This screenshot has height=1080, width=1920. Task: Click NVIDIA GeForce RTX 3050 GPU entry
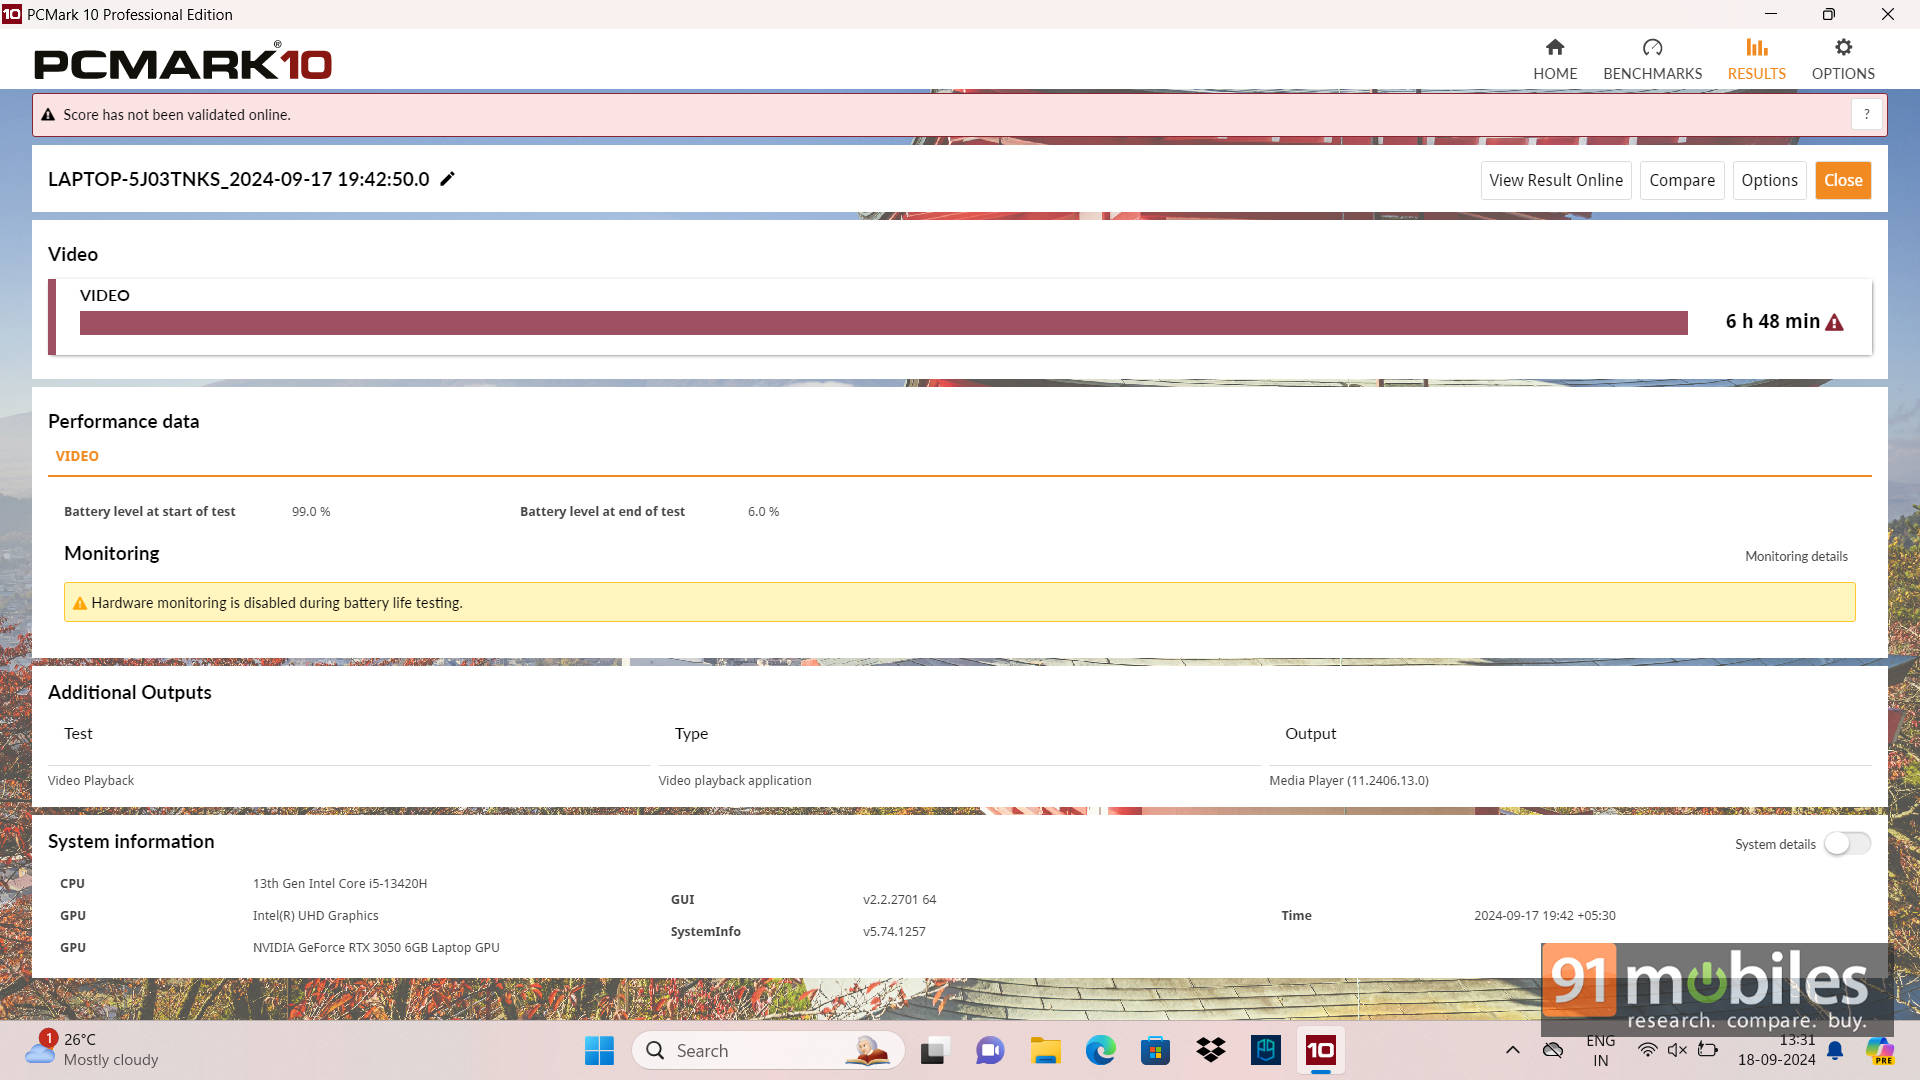coord(376,947)
